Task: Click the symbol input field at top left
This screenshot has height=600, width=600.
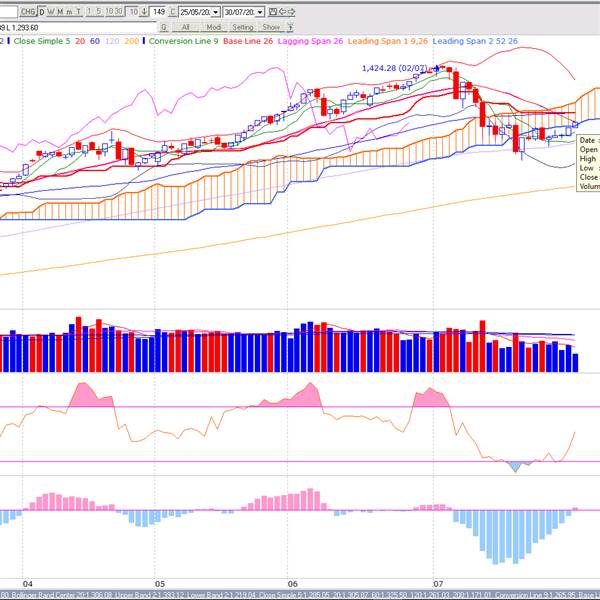Action: point(8,12)
